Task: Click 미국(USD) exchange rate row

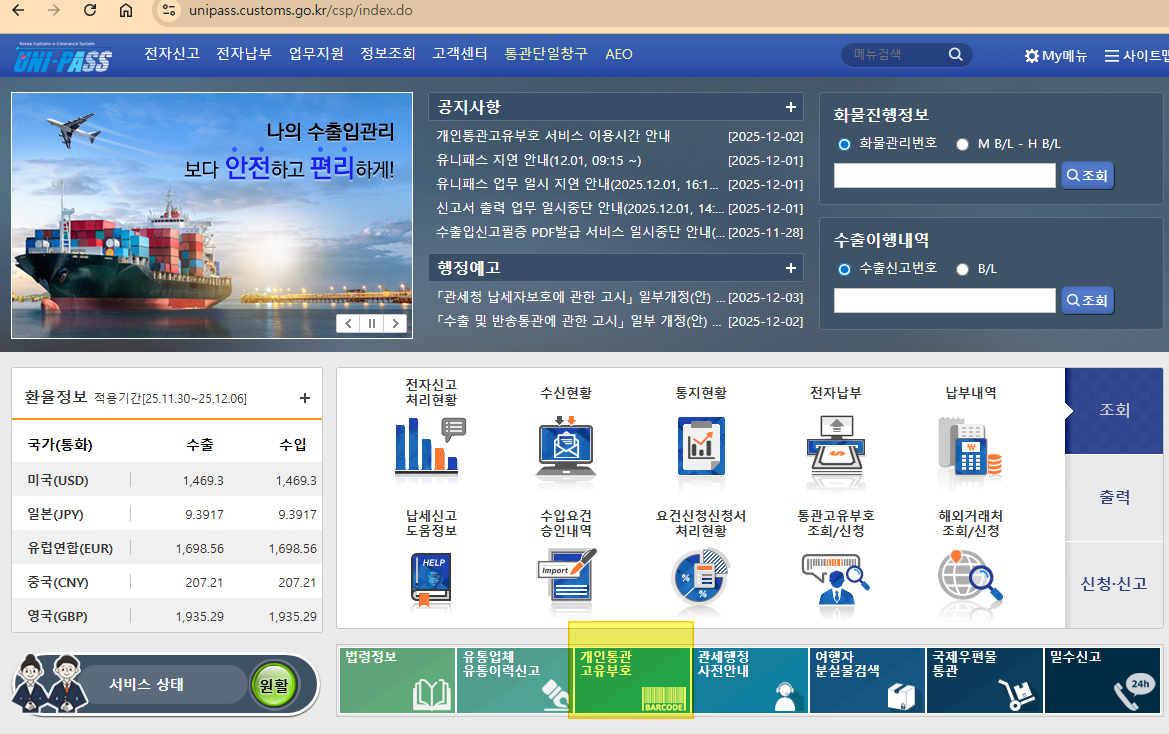Action: coord(167,480)
